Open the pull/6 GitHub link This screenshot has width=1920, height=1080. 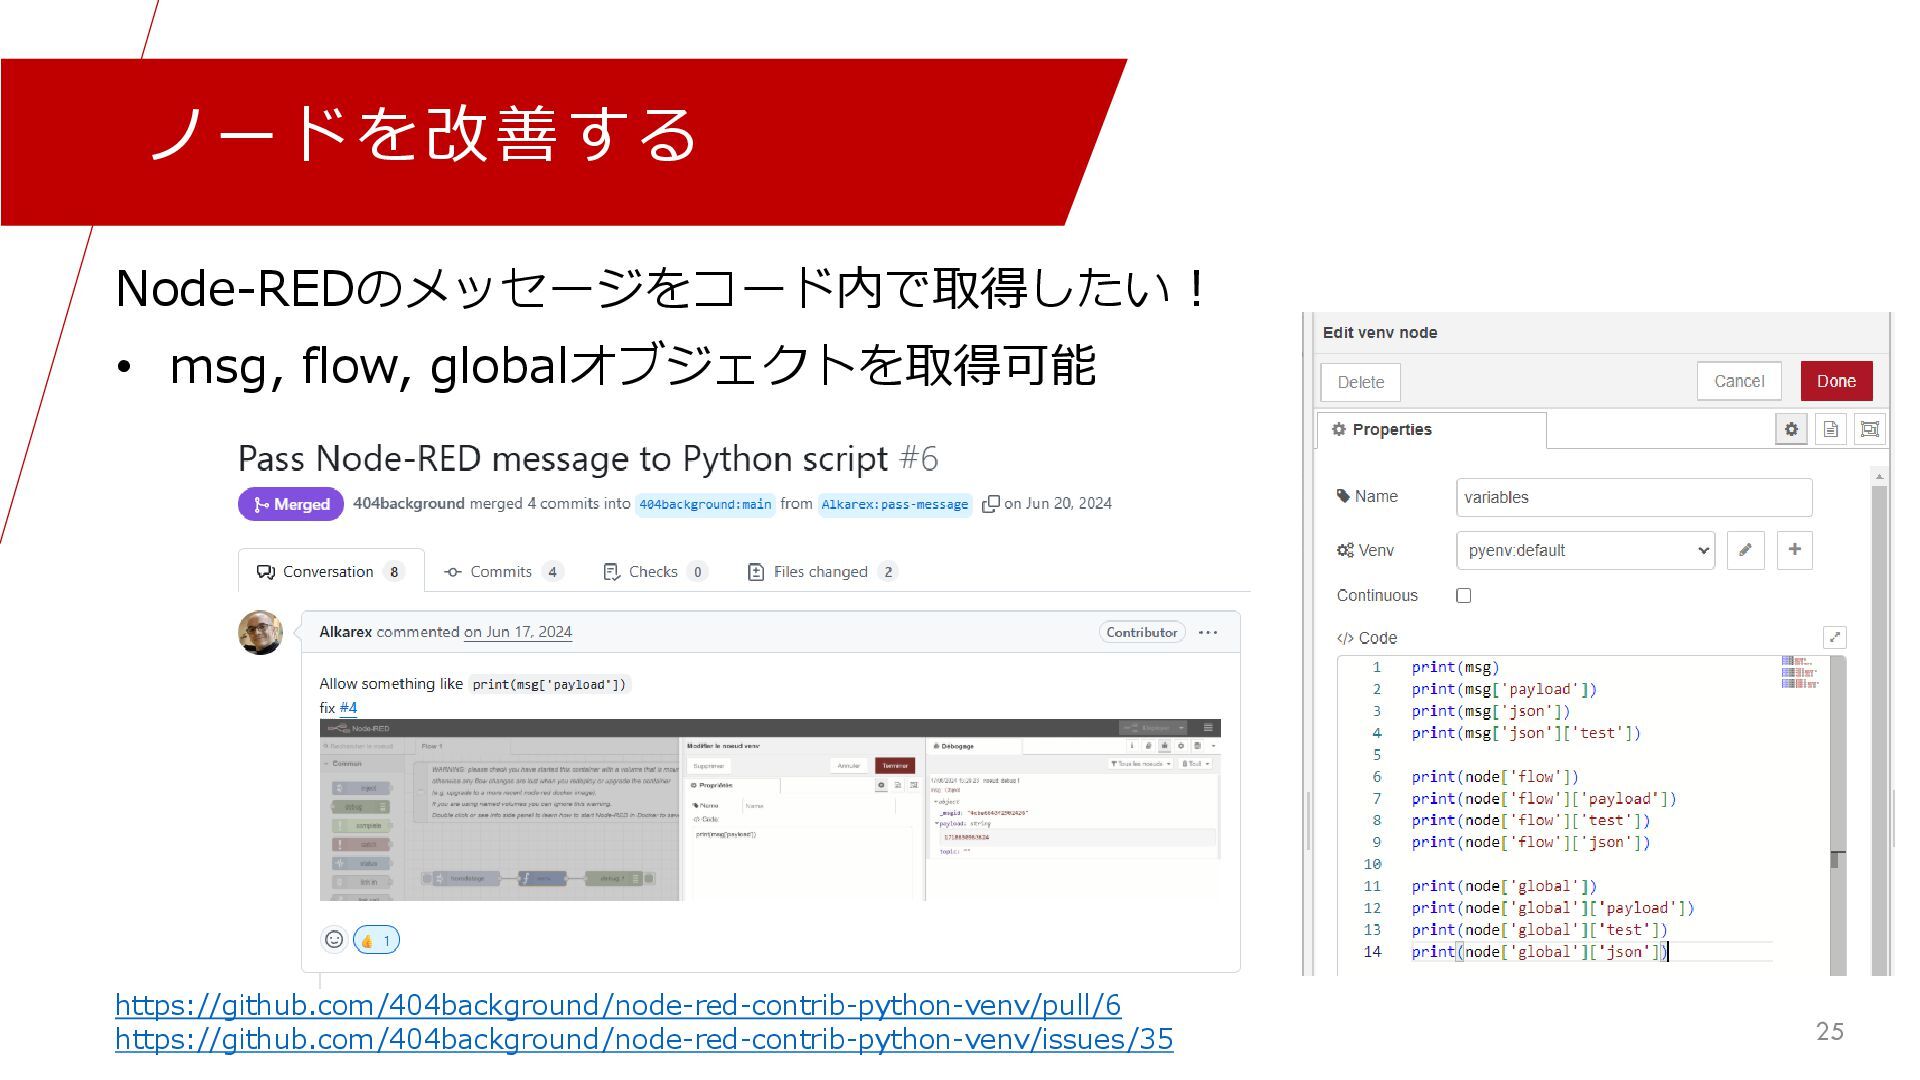click(617, 1005)
